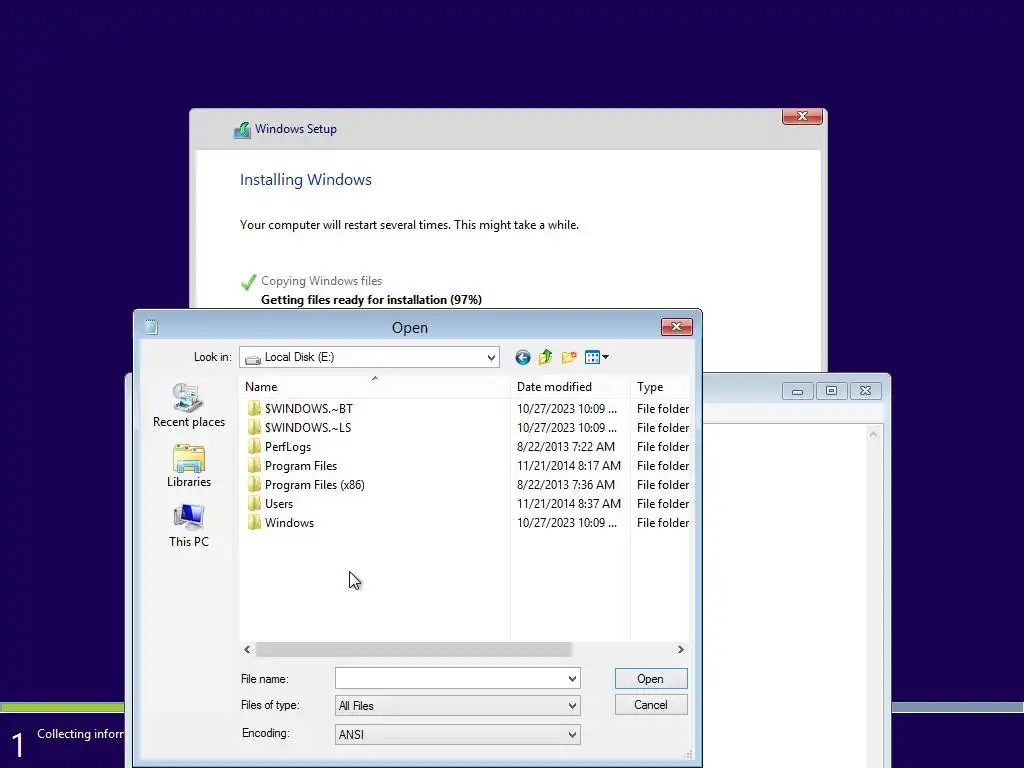Click the Cancel button
Screen dimensions: 1024x768
point(651,705)
